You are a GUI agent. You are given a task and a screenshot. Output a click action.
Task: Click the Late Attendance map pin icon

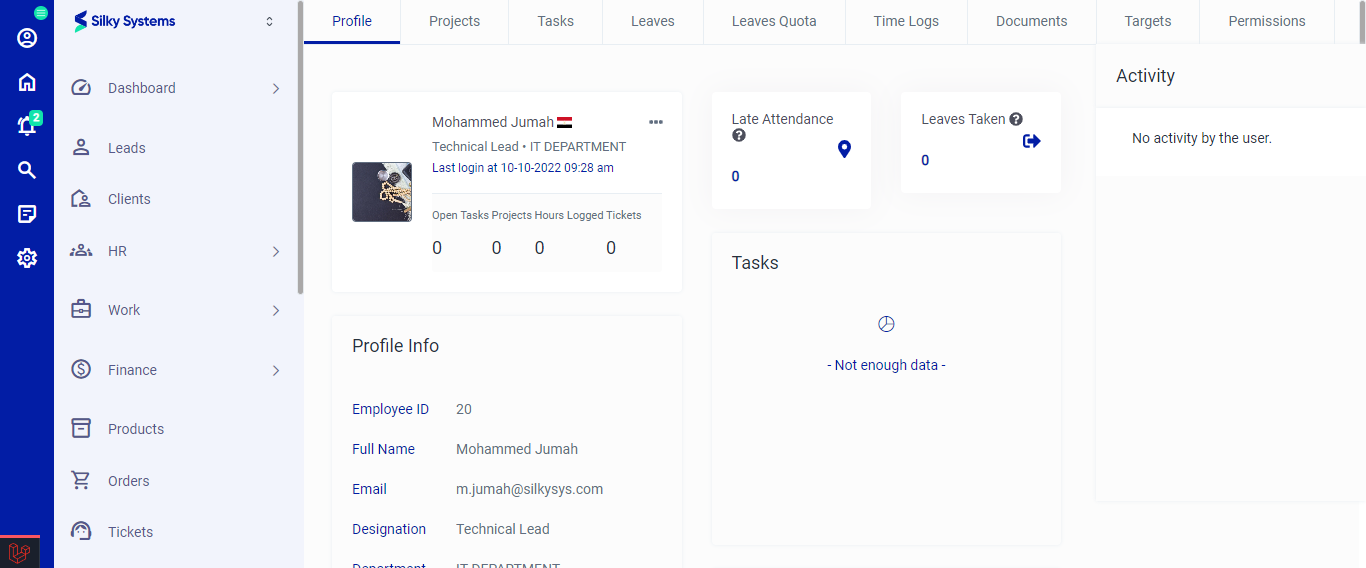click(x=844, y=149)
